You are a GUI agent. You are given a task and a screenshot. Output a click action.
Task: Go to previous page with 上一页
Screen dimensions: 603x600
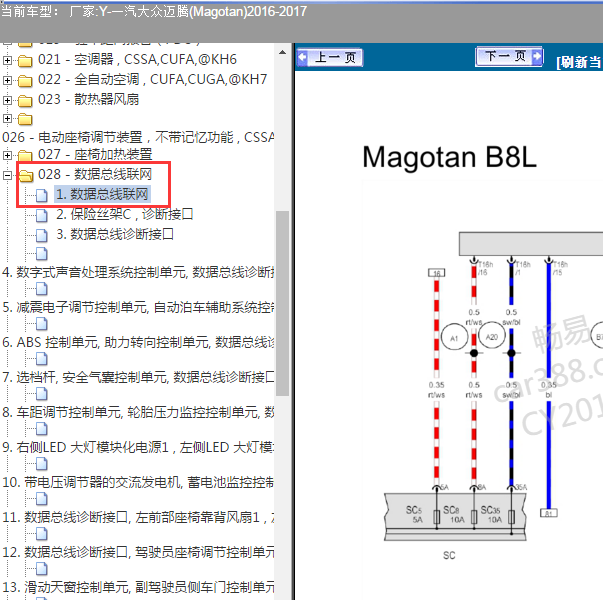coord(330,58)
